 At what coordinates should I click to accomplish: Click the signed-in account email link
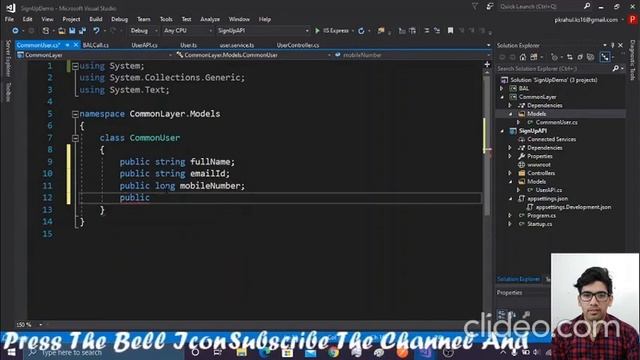point(586,20)
